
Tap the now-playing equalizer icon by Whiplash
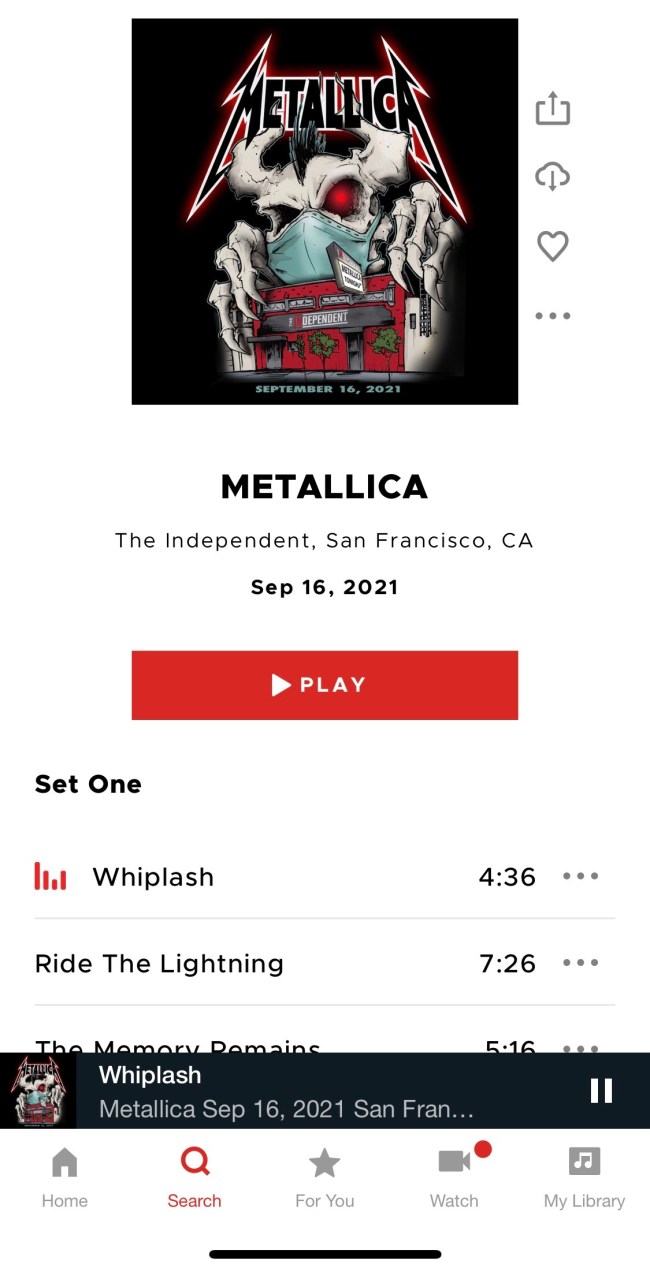pyautogui.click(x=50, y=877)
